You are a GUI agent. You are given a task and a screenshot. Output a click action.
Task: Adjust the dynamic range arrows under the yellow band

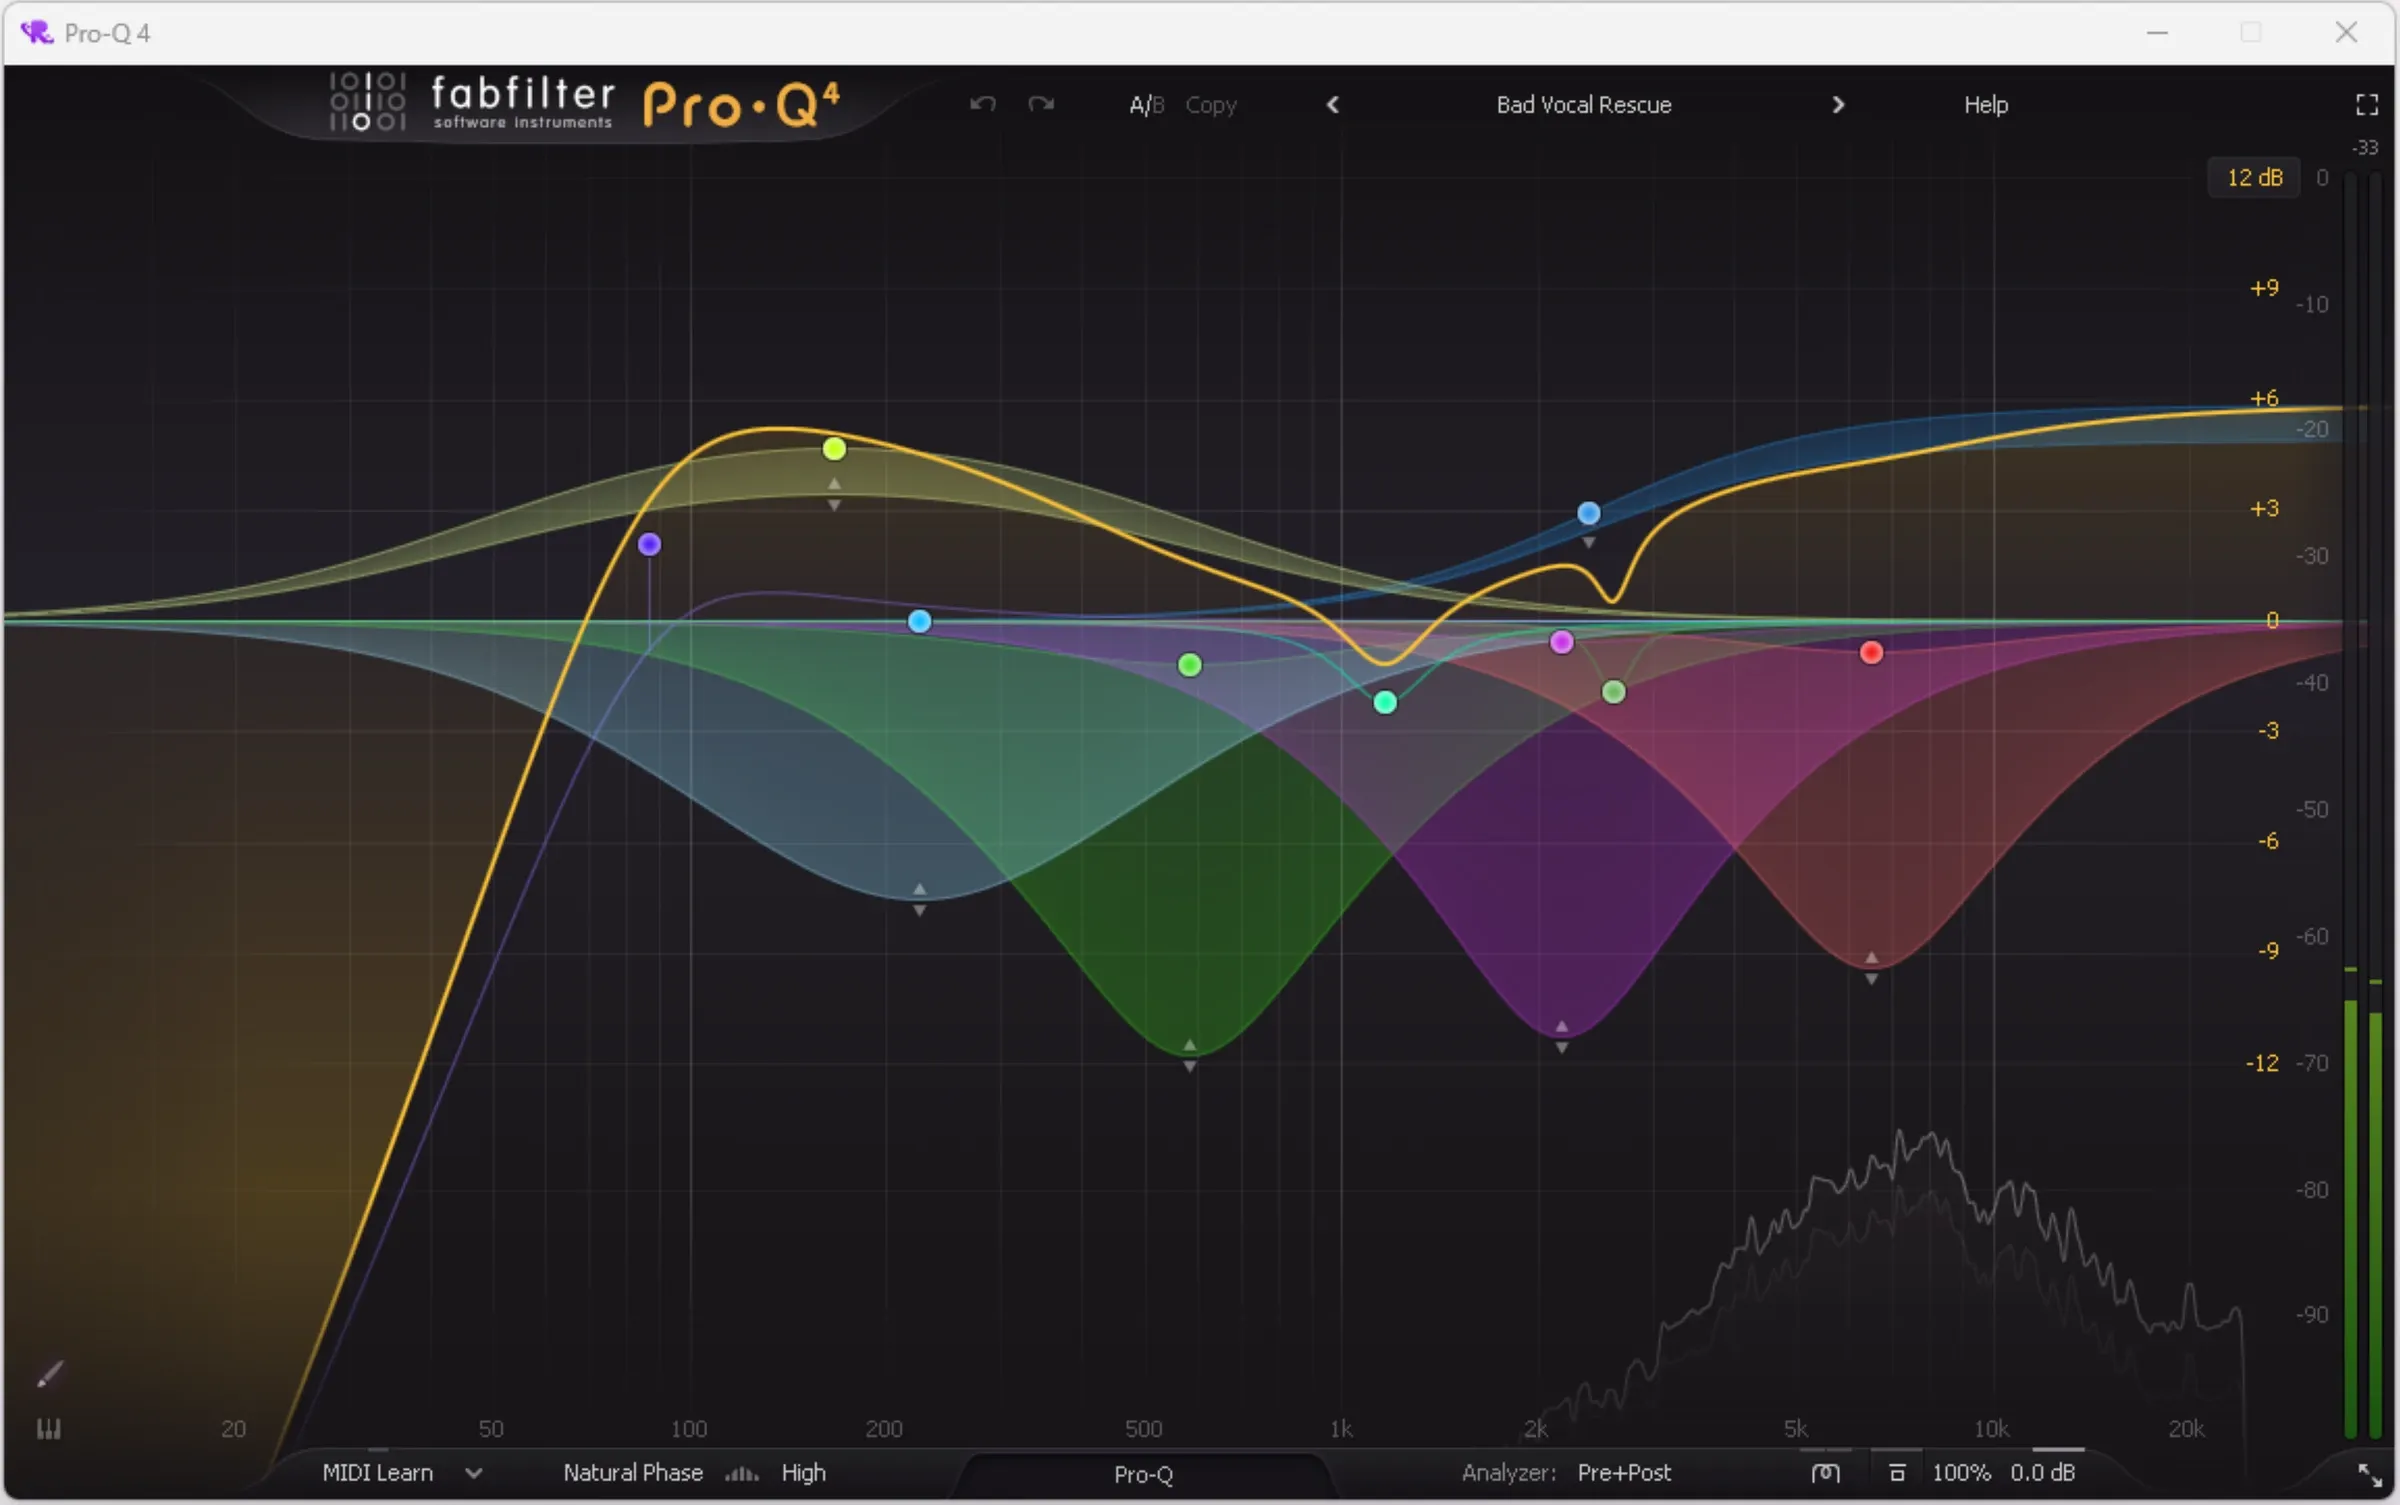pyautogui.click(x=834, y=495)
